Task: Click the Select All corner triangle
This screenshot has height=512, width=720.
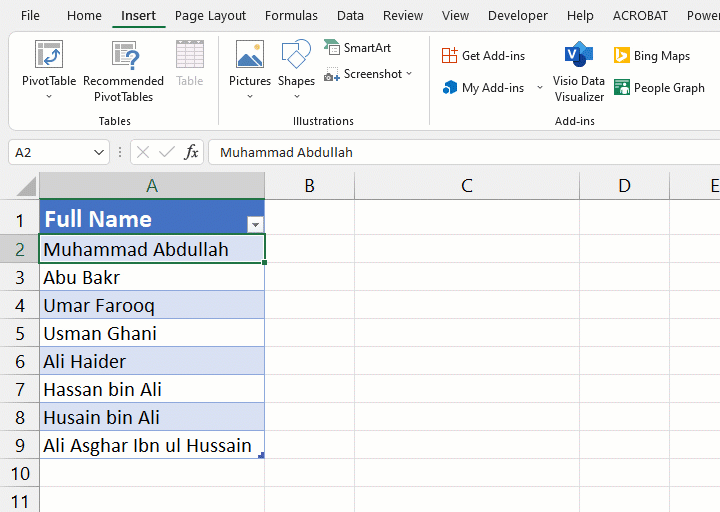Action: (26, 186)
